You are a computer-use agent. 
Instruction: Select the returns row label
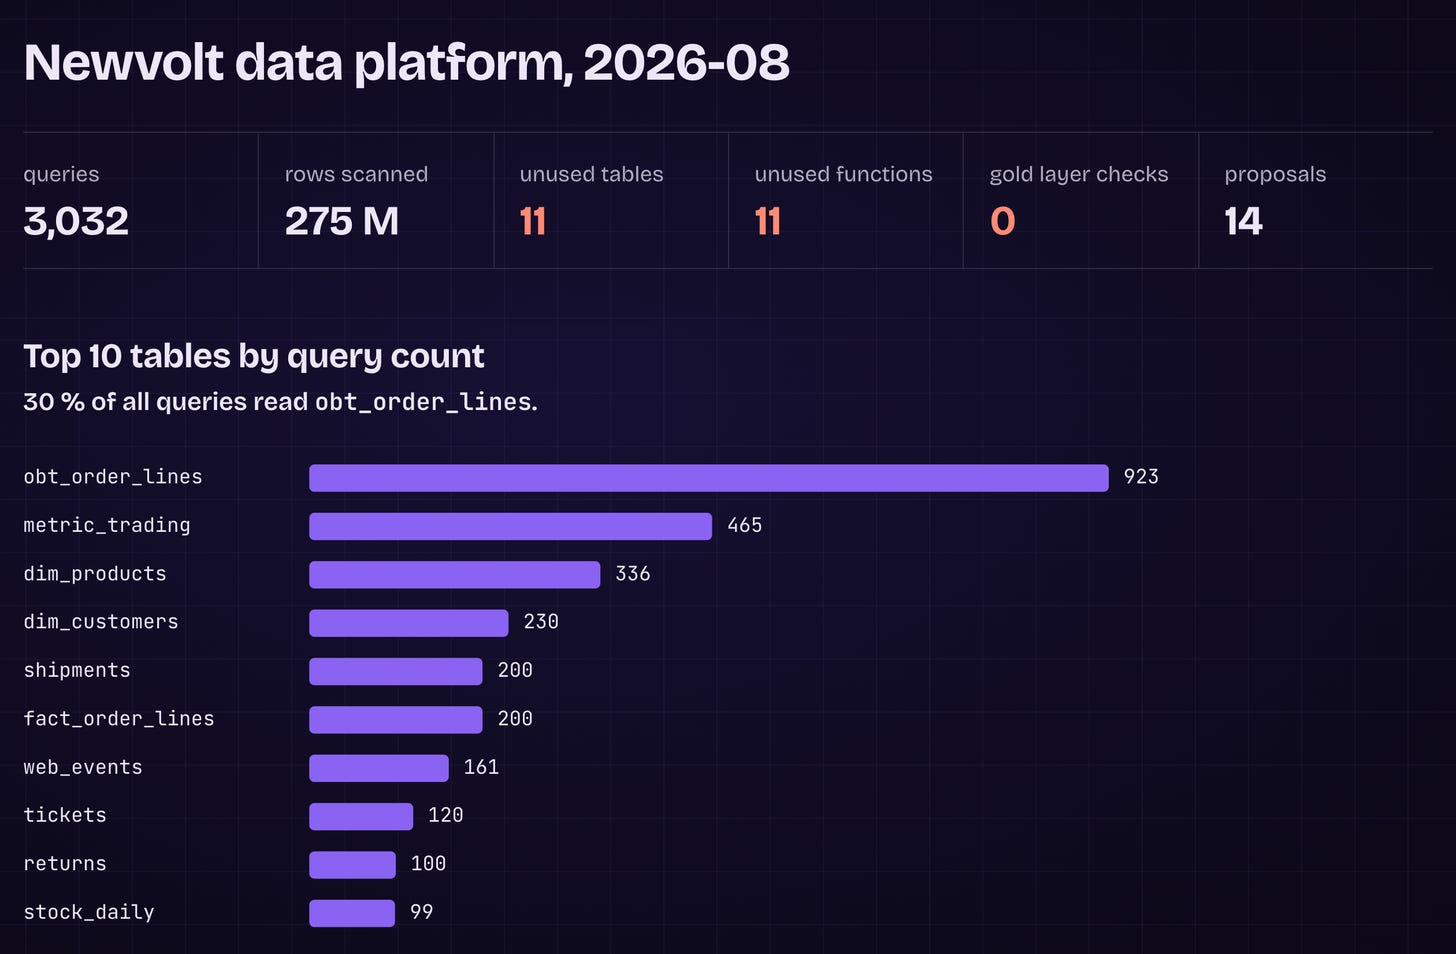coord(65,864)
